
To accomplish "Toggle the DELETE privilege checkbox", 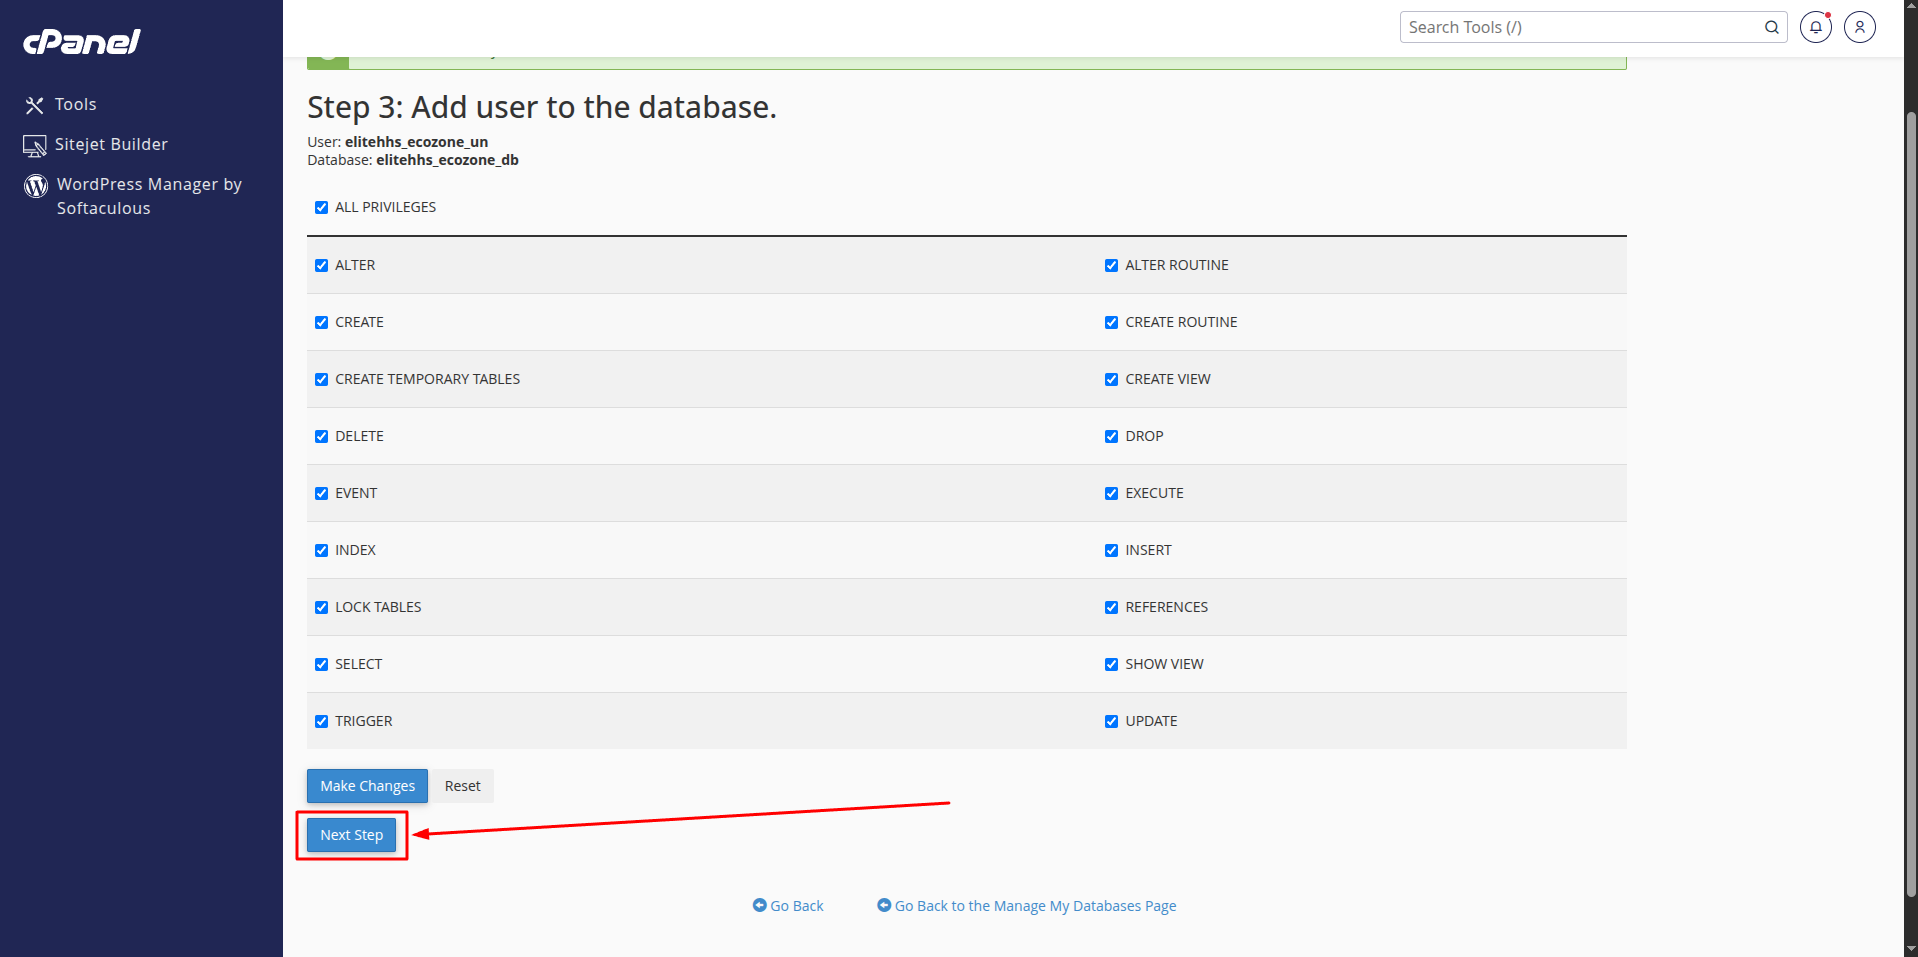I will (321, 436).
